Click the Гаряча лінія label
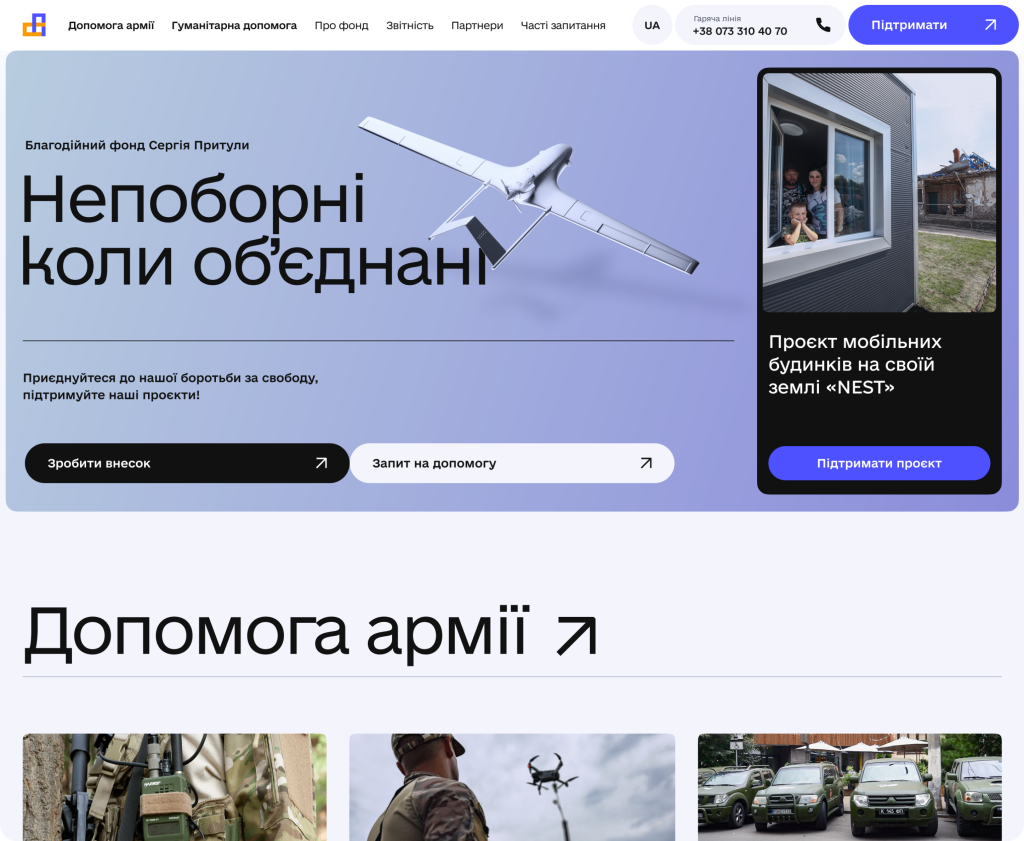 (x=716, y=18)
